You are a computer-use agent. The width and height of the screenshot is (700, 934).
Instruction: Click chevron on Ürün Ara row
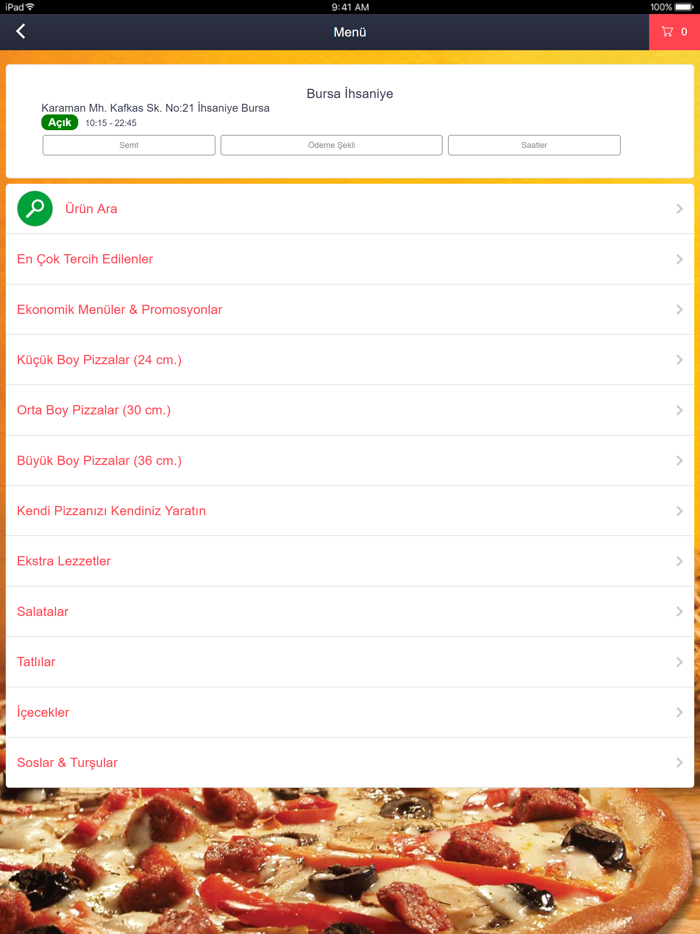click(x=679, y=208)
